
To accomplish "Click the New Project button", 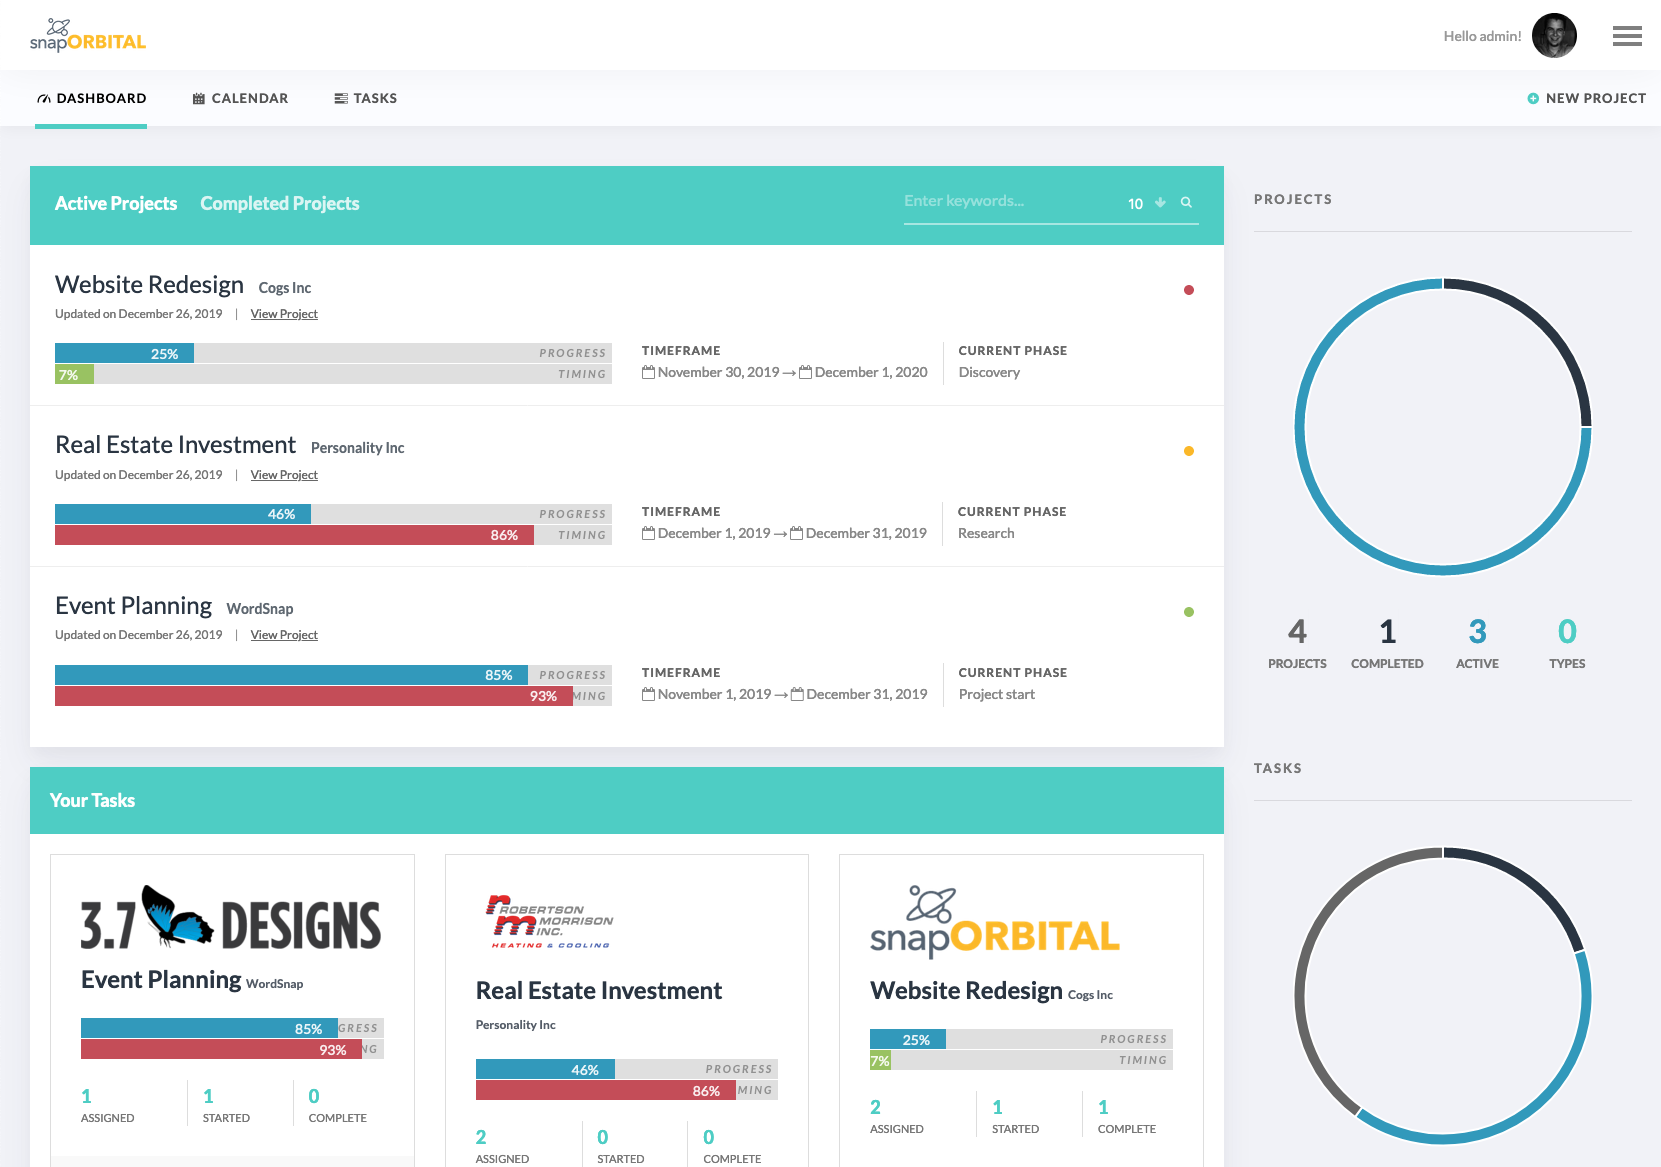I will coord(1586,98).
